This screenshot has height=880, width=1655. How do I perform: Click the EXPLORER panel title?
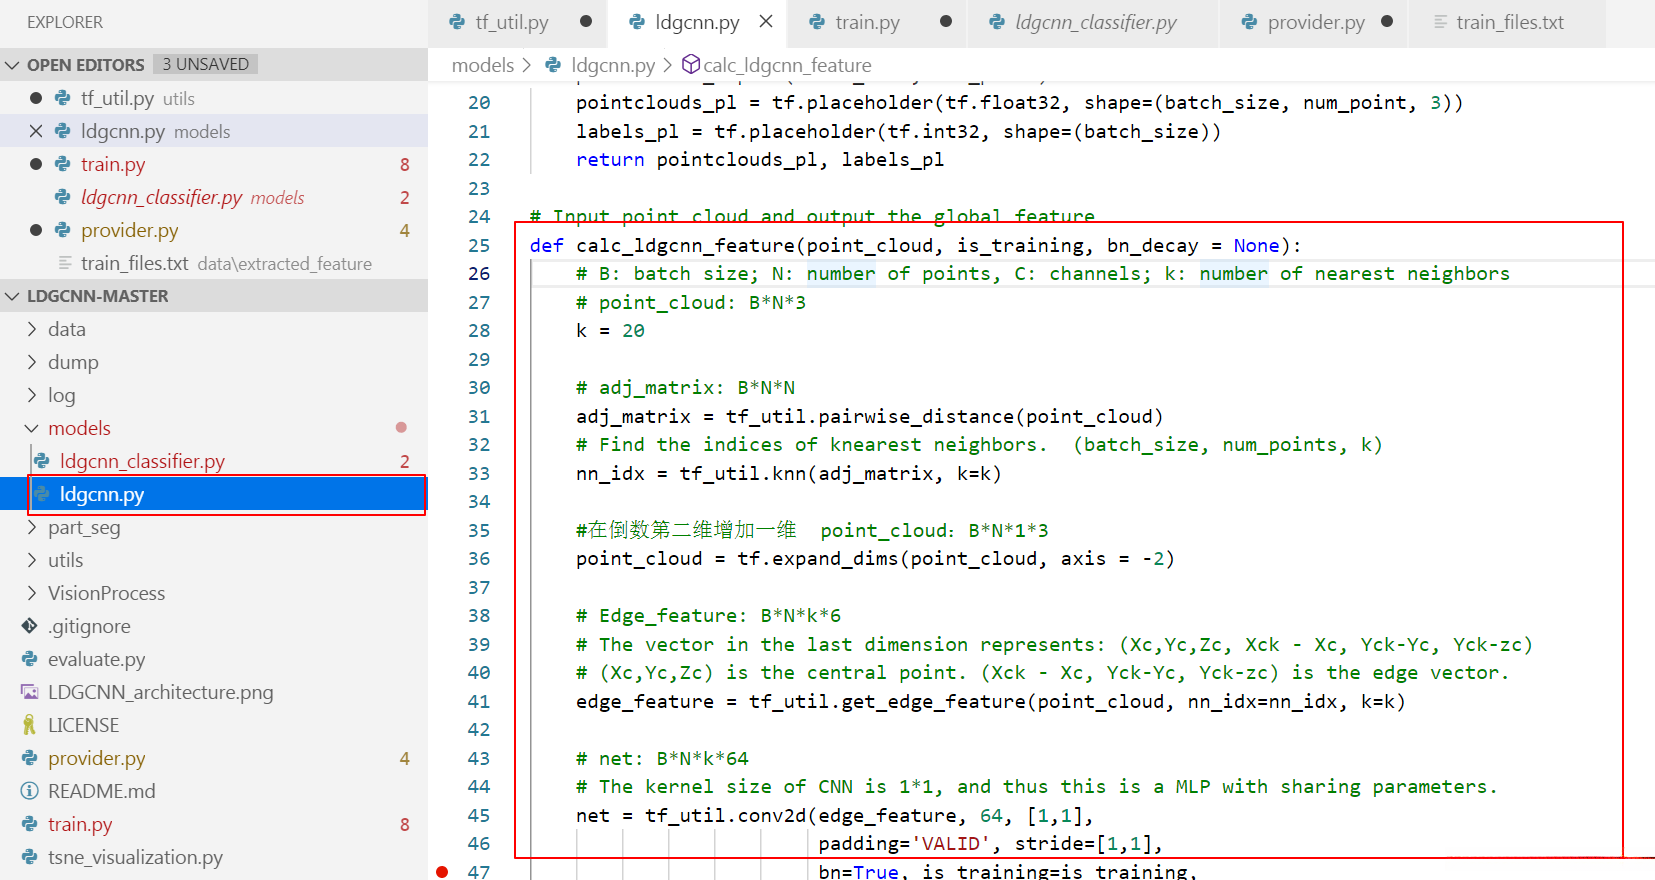tap(65, 22)
